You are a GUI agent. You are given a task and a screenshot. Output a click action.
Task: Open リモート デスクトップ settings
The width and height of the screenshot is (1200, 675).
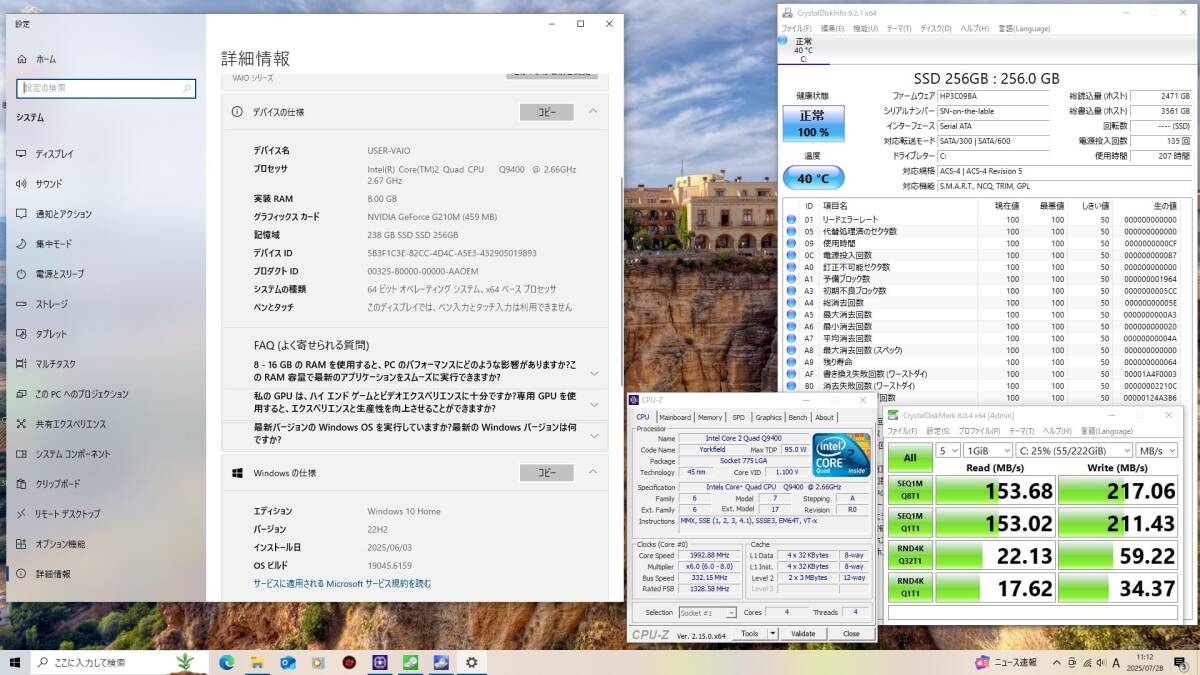coord(67,514)
